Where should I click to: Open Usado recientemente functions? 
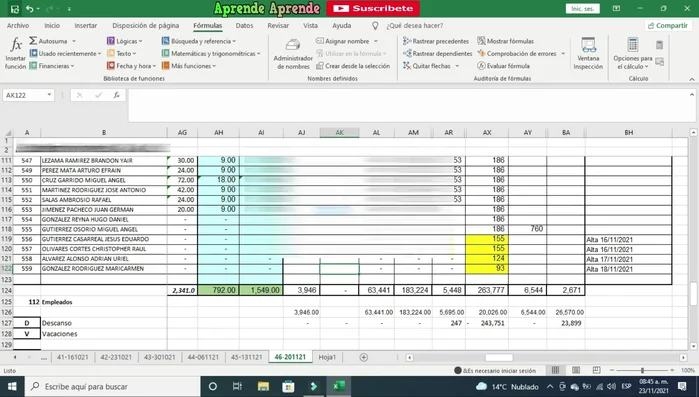(65, 53)
